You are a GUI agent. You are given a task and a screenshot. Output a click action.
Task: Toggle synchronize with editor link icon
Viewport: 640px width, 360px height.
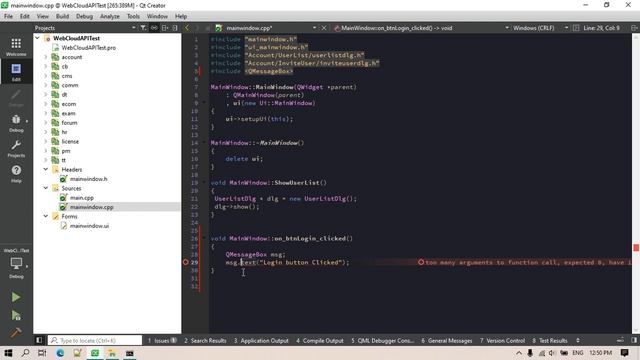click(154, 28)
